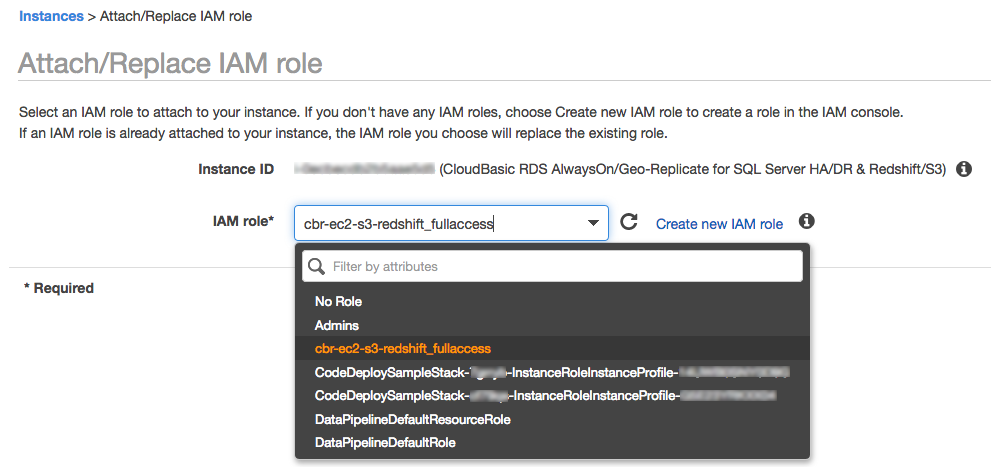The image size is (991, 467).
Task: Choose DataPipelineDefaultRole option
Action: (552, 443)
